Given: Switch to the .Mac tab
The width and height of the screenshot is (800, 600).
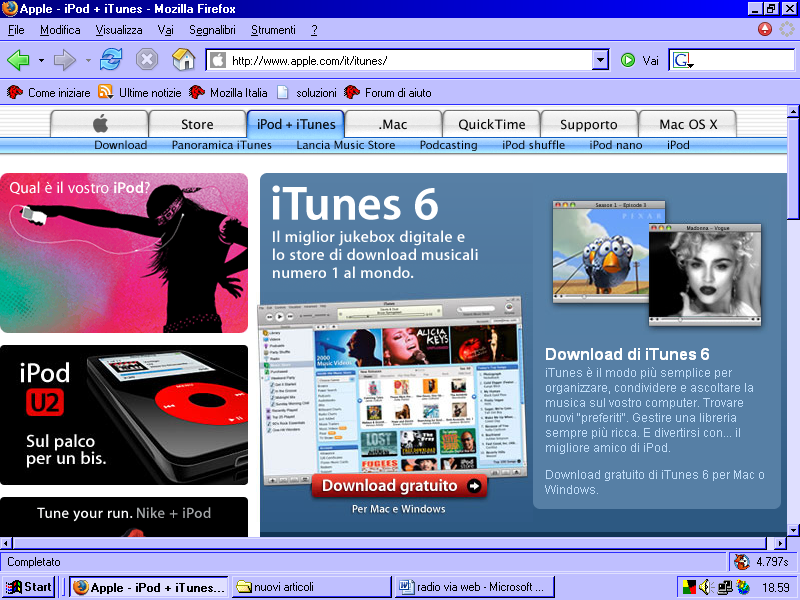Looking at the screenshot, I should click(393, 124).
